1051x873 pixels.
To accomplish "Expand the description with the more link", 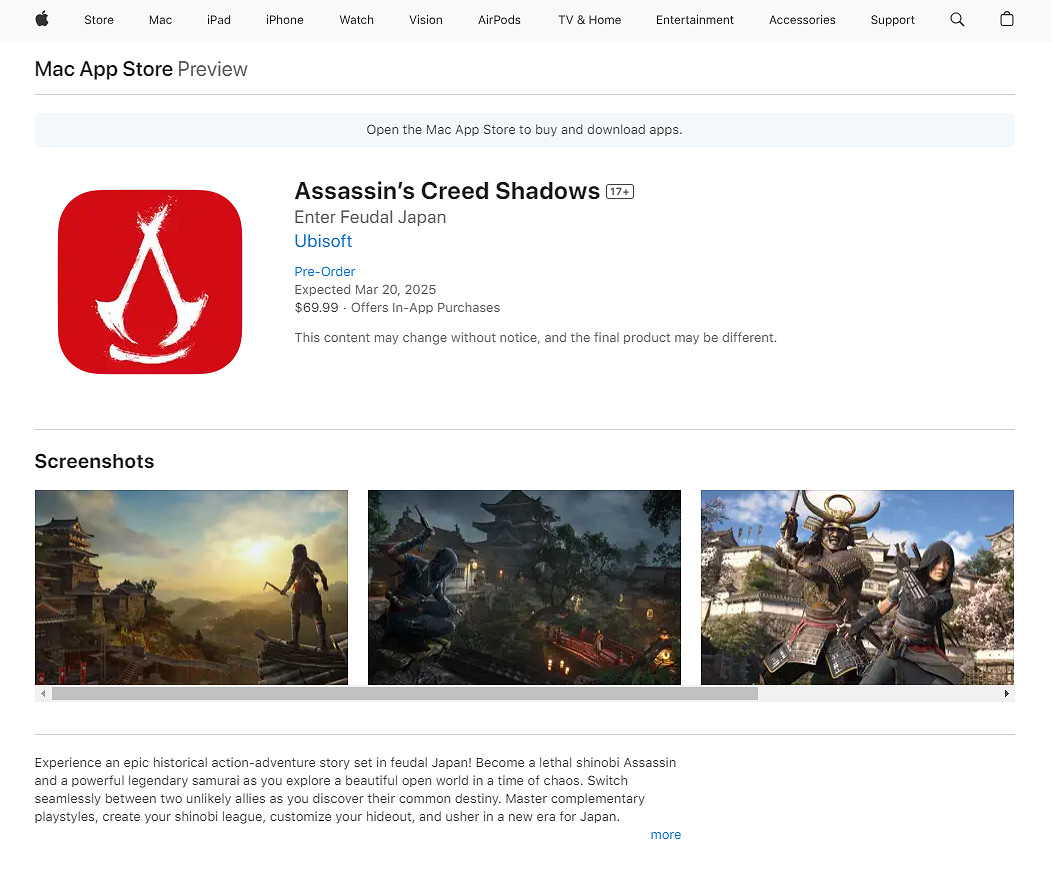I will (666, 835).
